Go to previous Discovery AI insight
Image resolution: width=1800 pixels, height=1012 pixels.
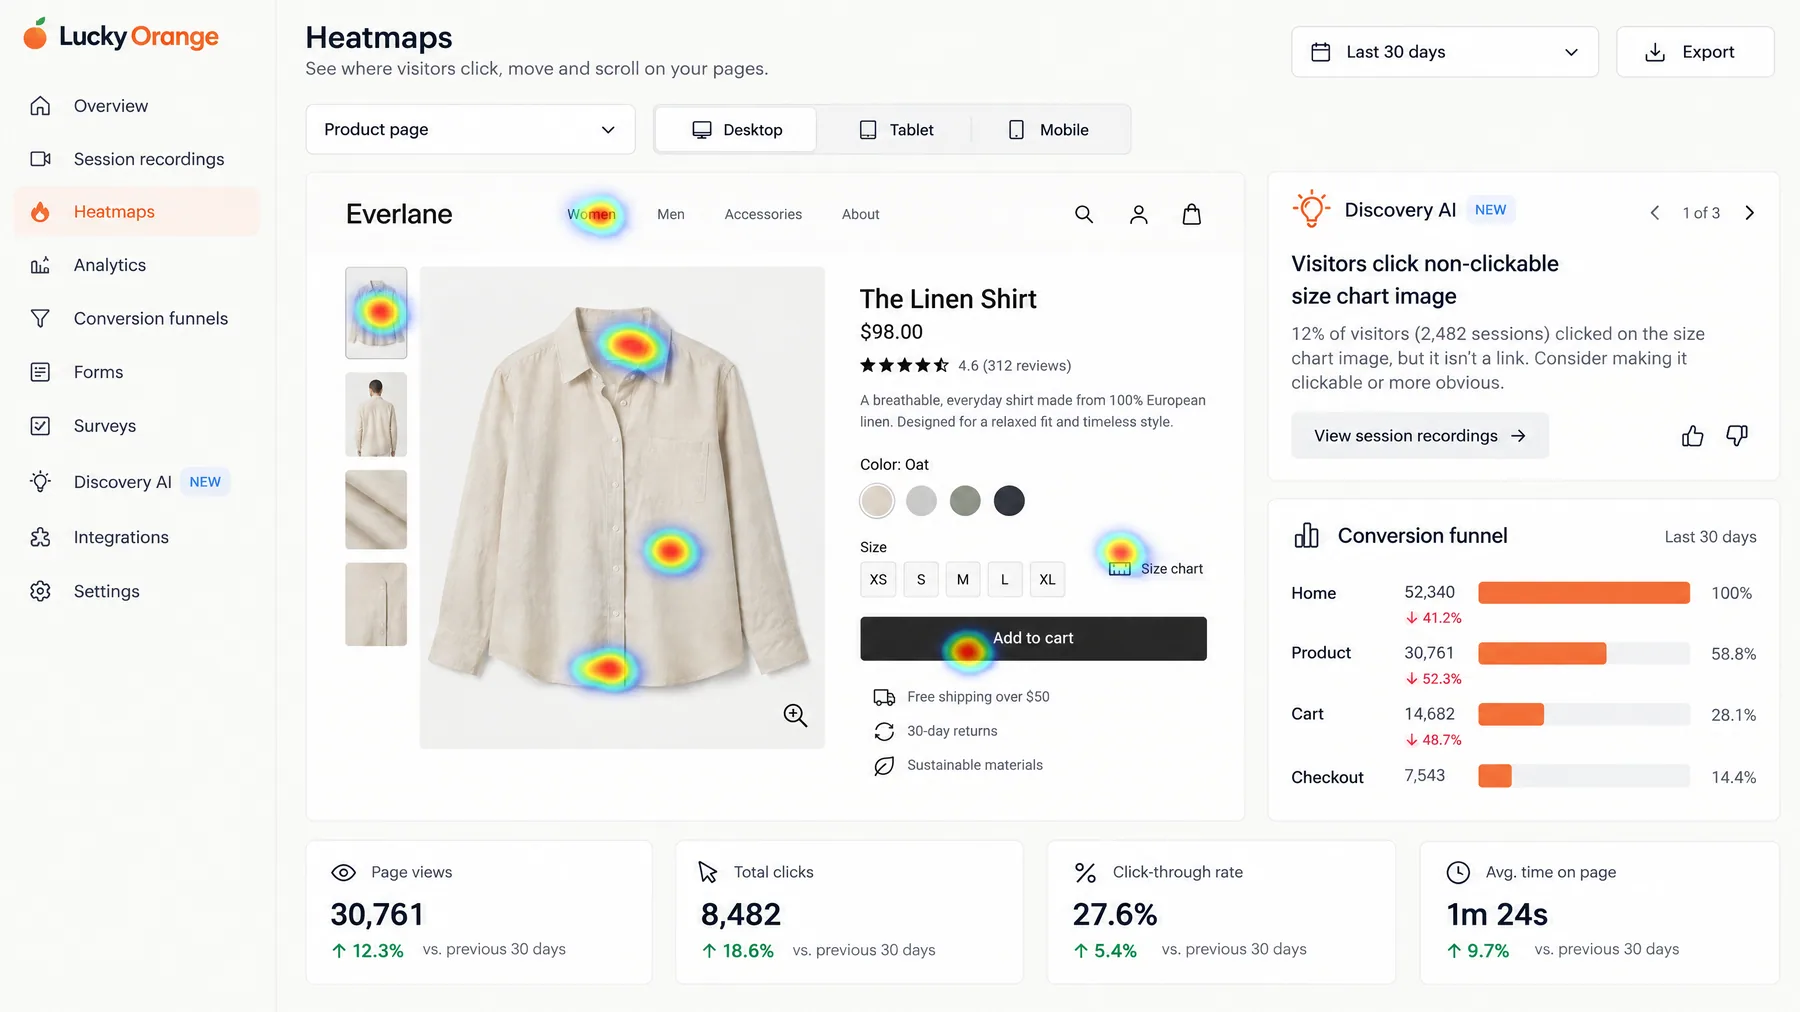pyautogui.click(x=1655, y=213)
